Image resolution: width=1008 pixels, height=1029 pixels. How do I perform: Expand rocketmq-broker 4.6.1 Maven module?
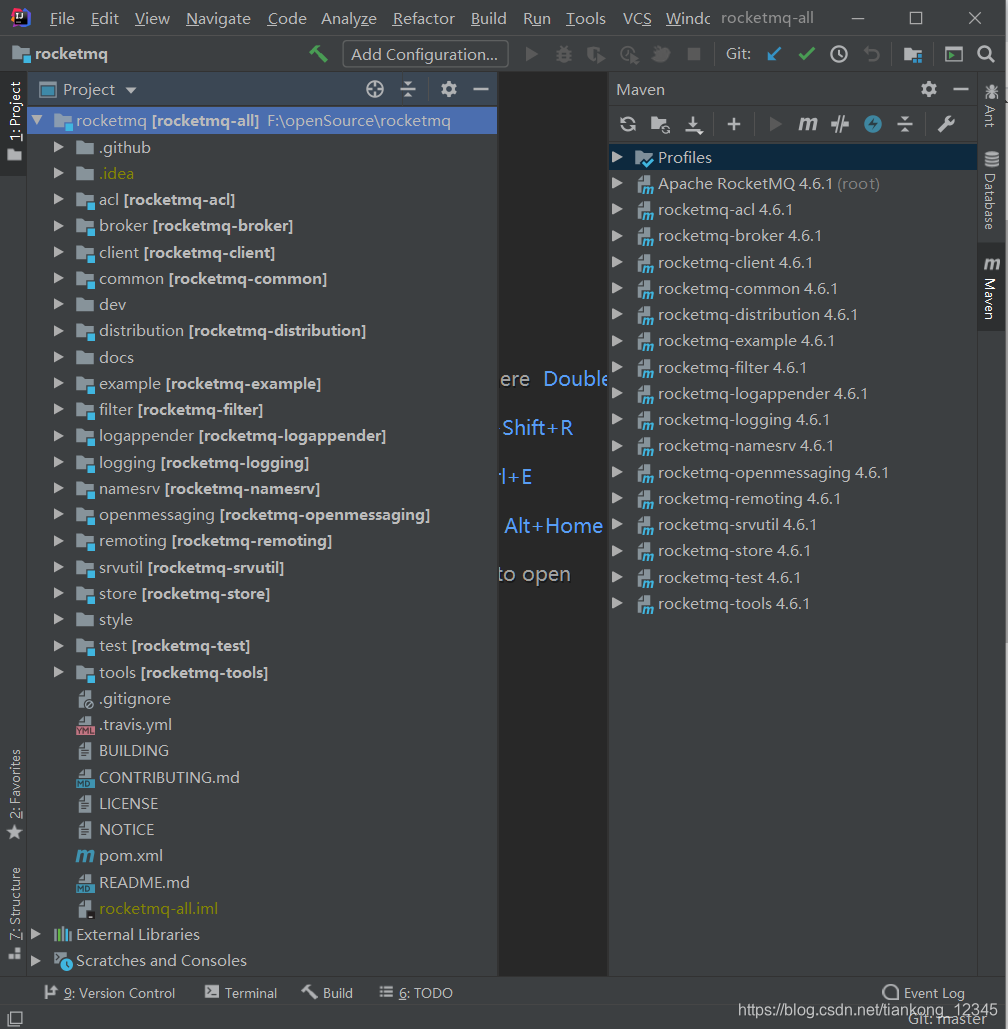coord(617,236)
